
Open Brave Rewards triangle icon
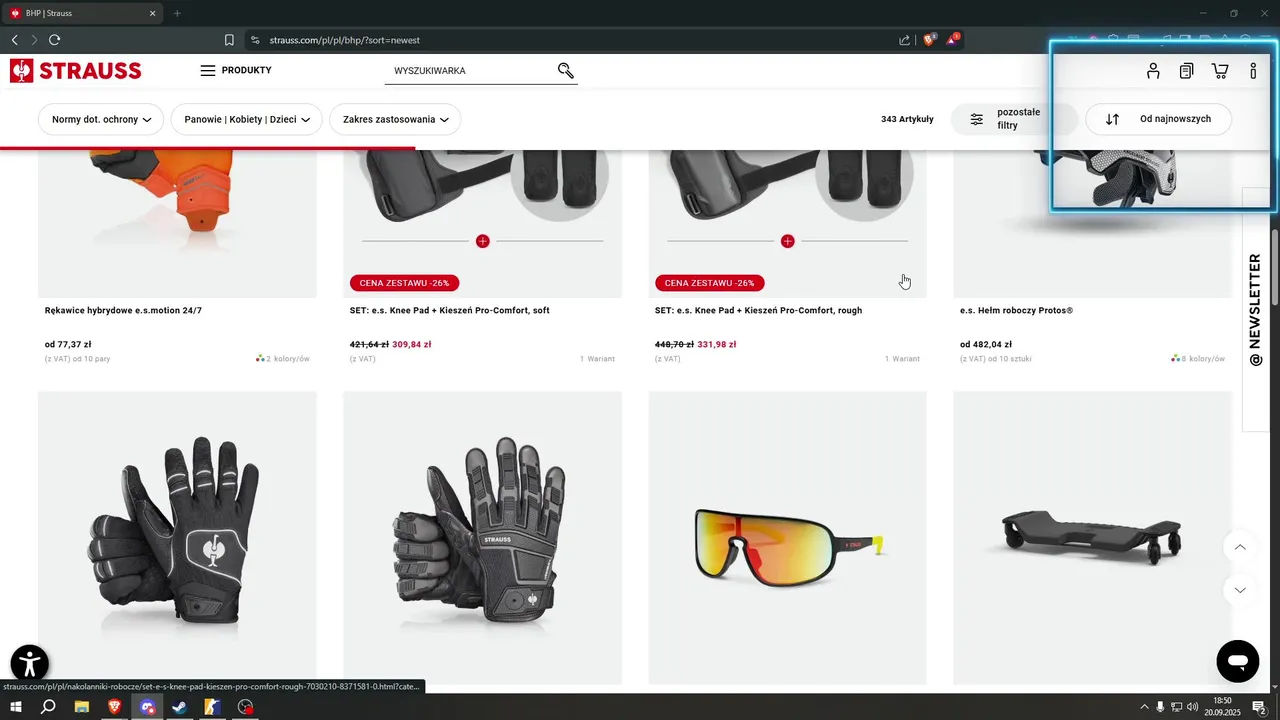[x=954, y=40]
